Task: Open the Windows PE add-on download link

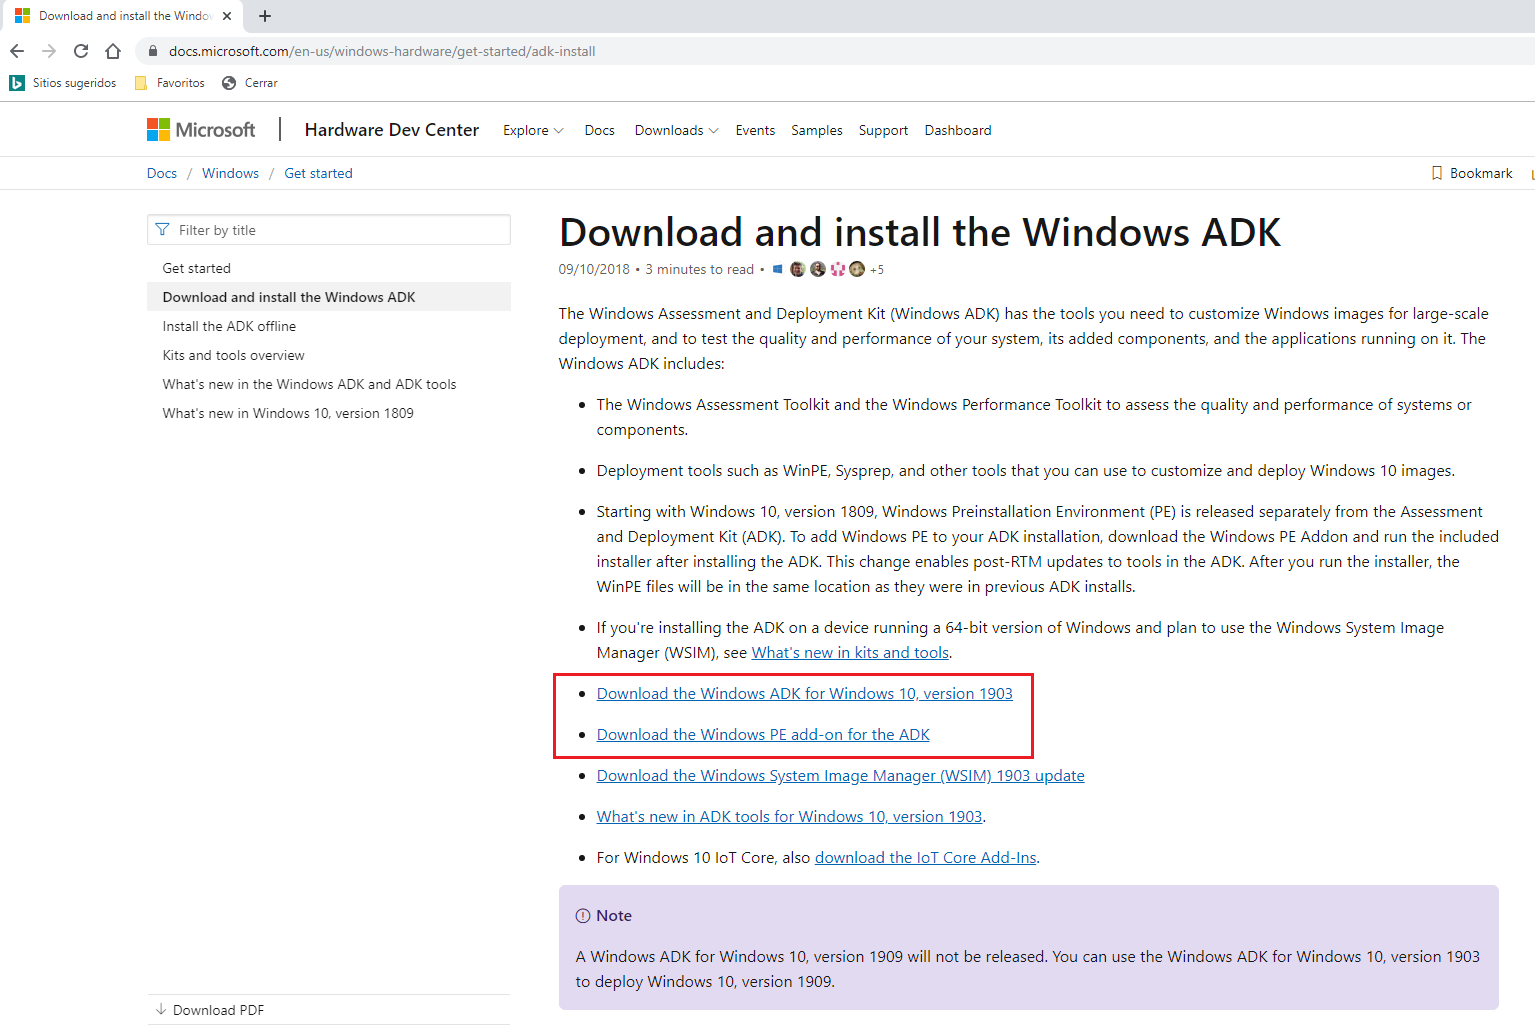Action: (762, 734)
